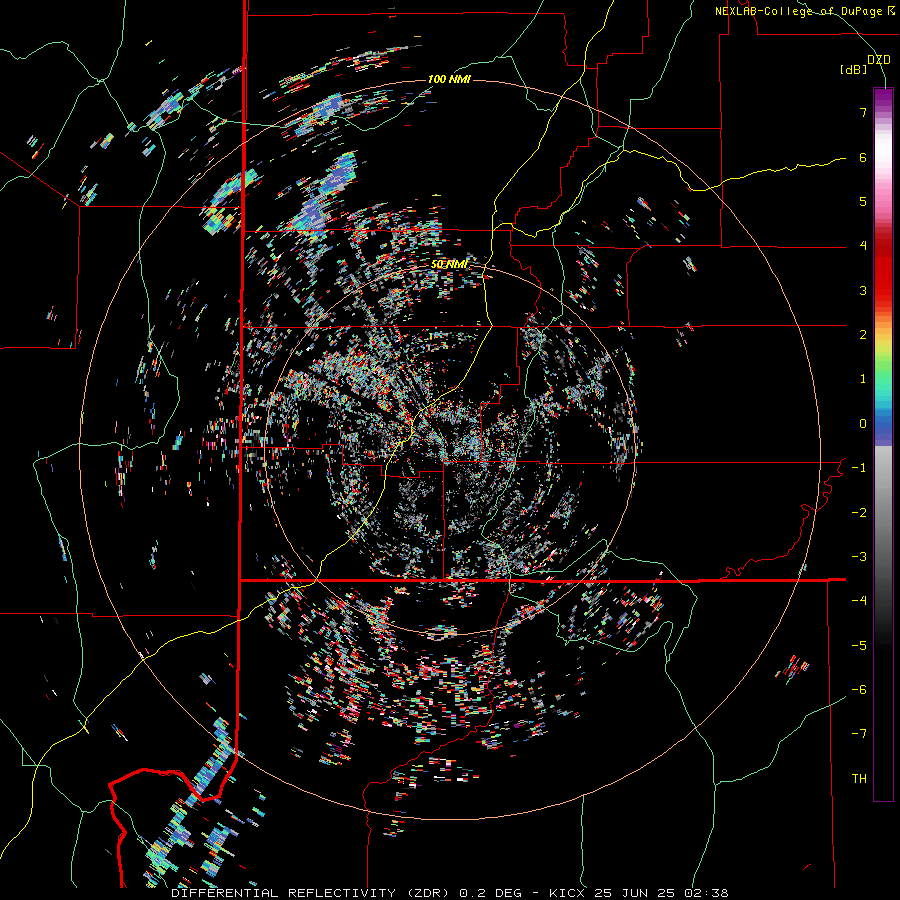
Task: Click the '50 NMI' range ring label
Action: [449, 264]
